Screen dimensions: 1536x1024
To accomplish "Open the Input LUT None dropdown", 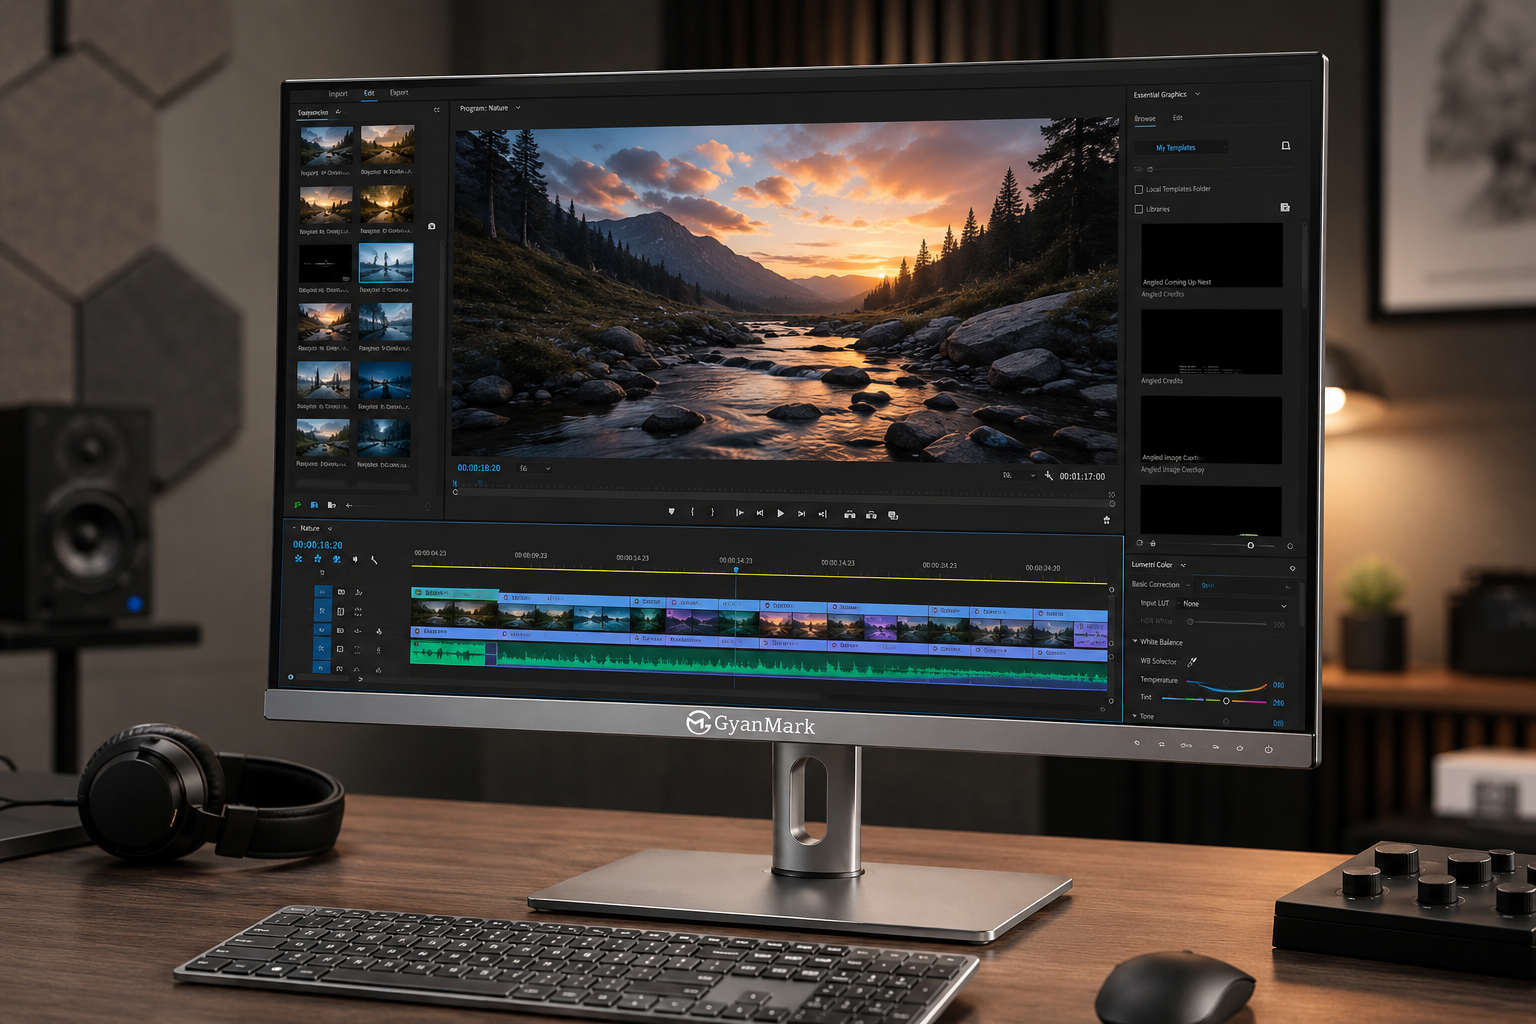I will pos(1235,604).
